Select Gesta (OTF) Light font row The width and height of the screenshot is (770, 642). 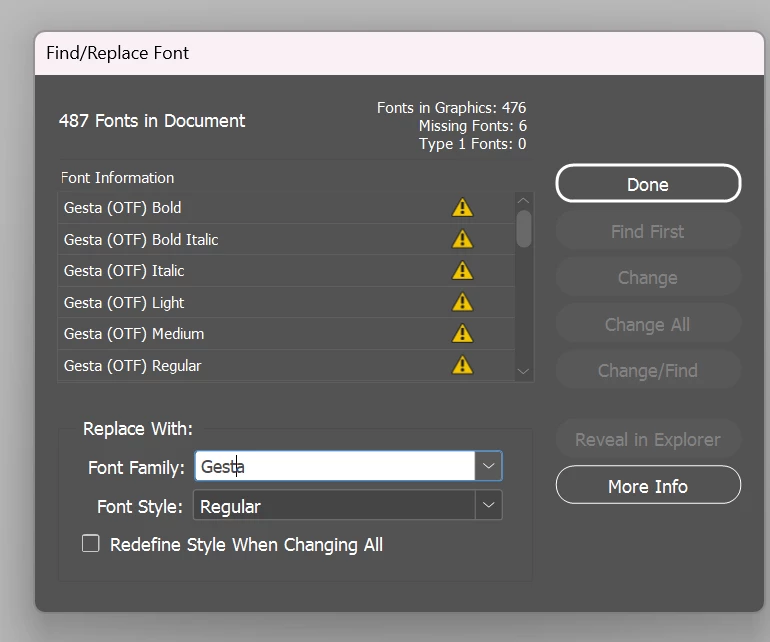click(286, 303)
